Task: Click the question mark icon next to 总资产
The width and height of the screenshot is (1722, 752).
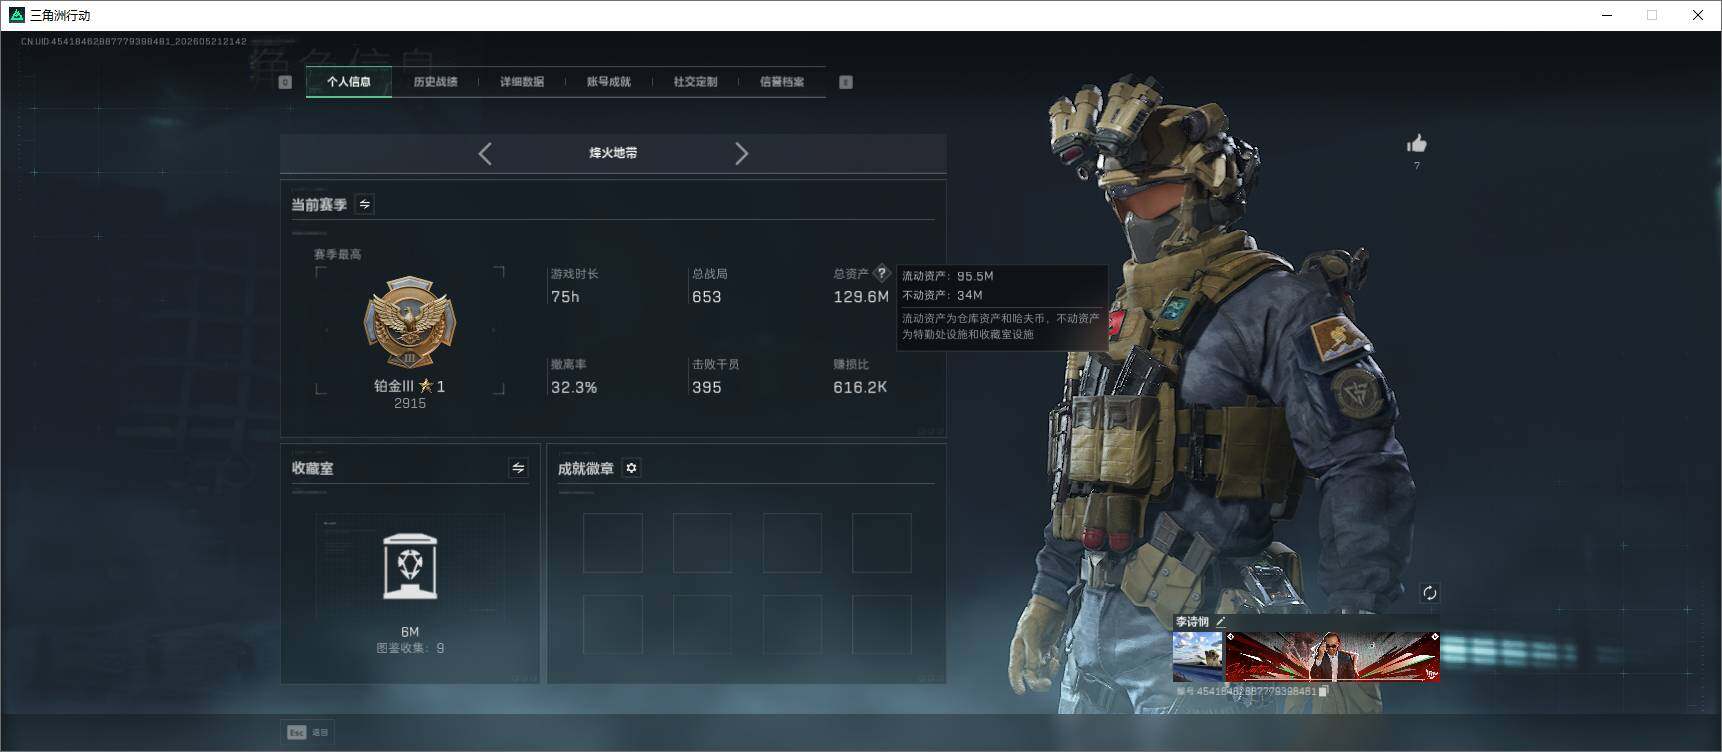Action: pos(881,273)
